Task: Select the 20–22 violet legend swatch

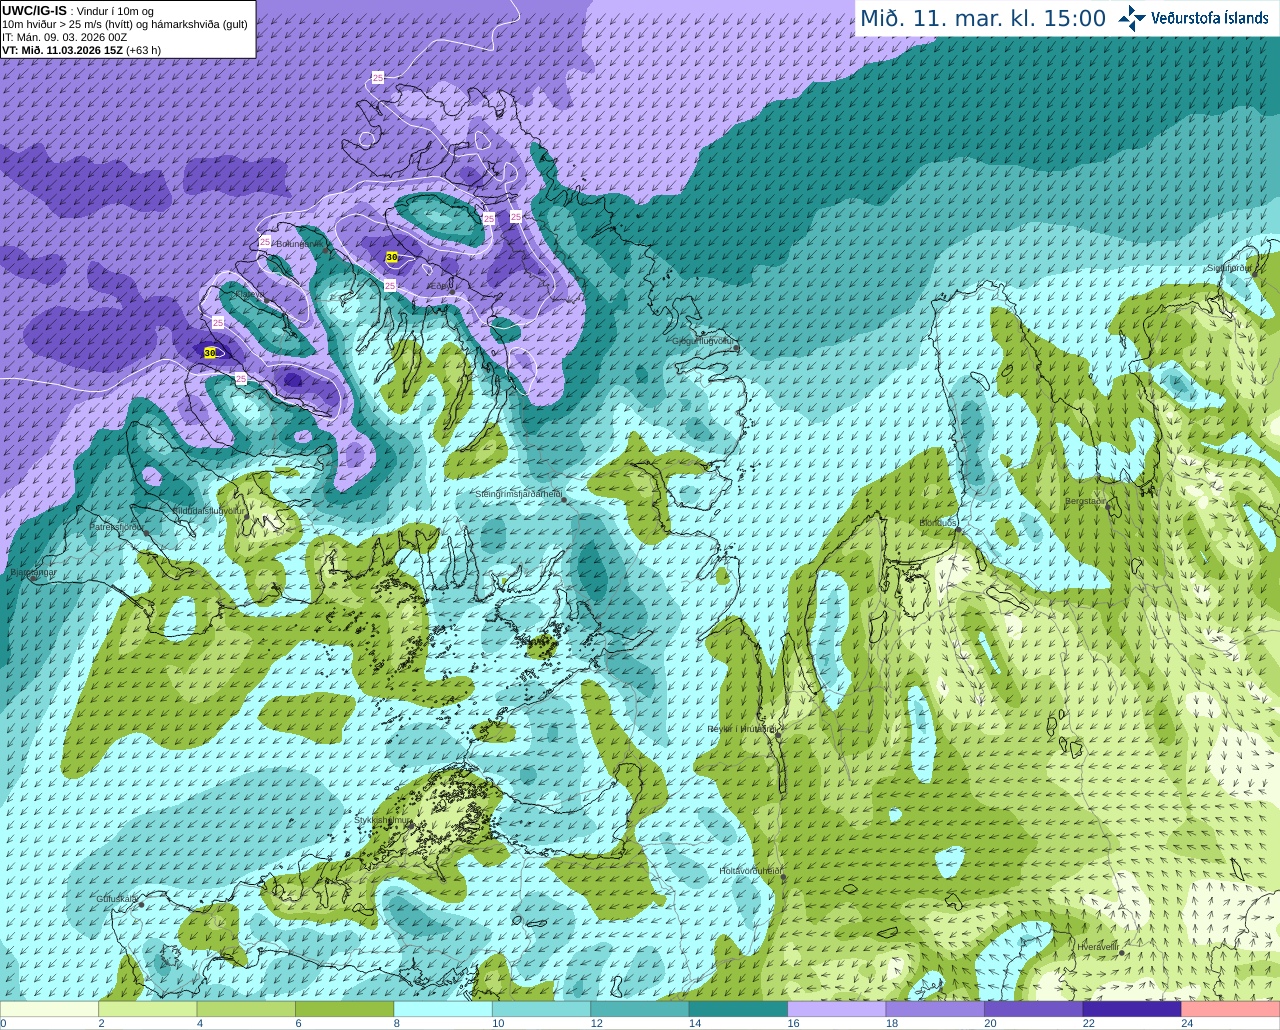Action: 1033,1009
